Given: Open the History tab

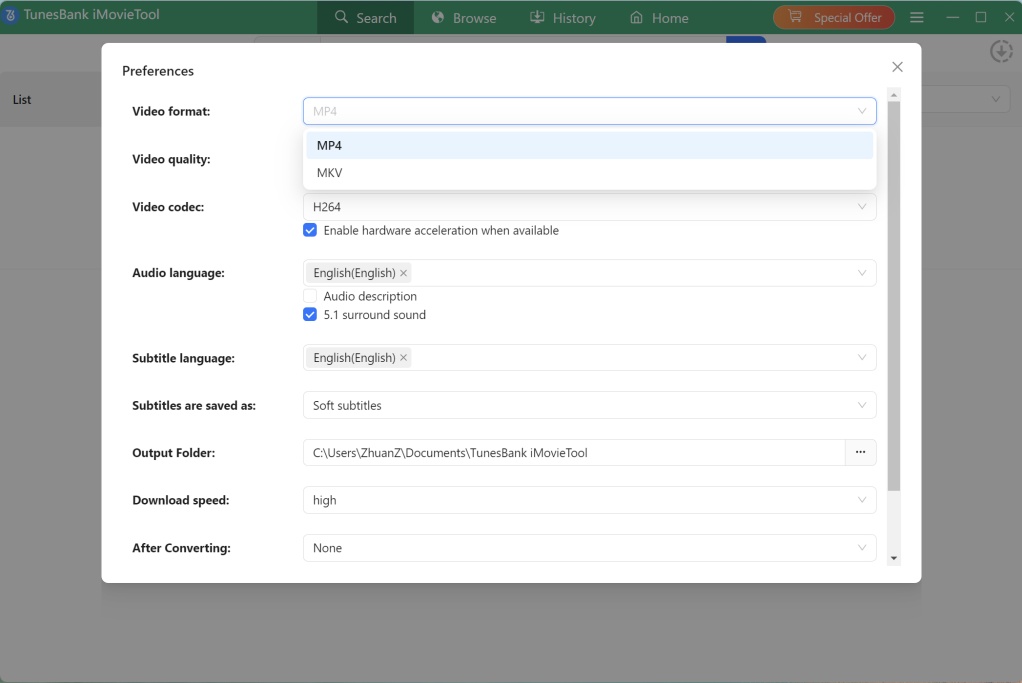Looking at the screenshot, I should [562, 18].
